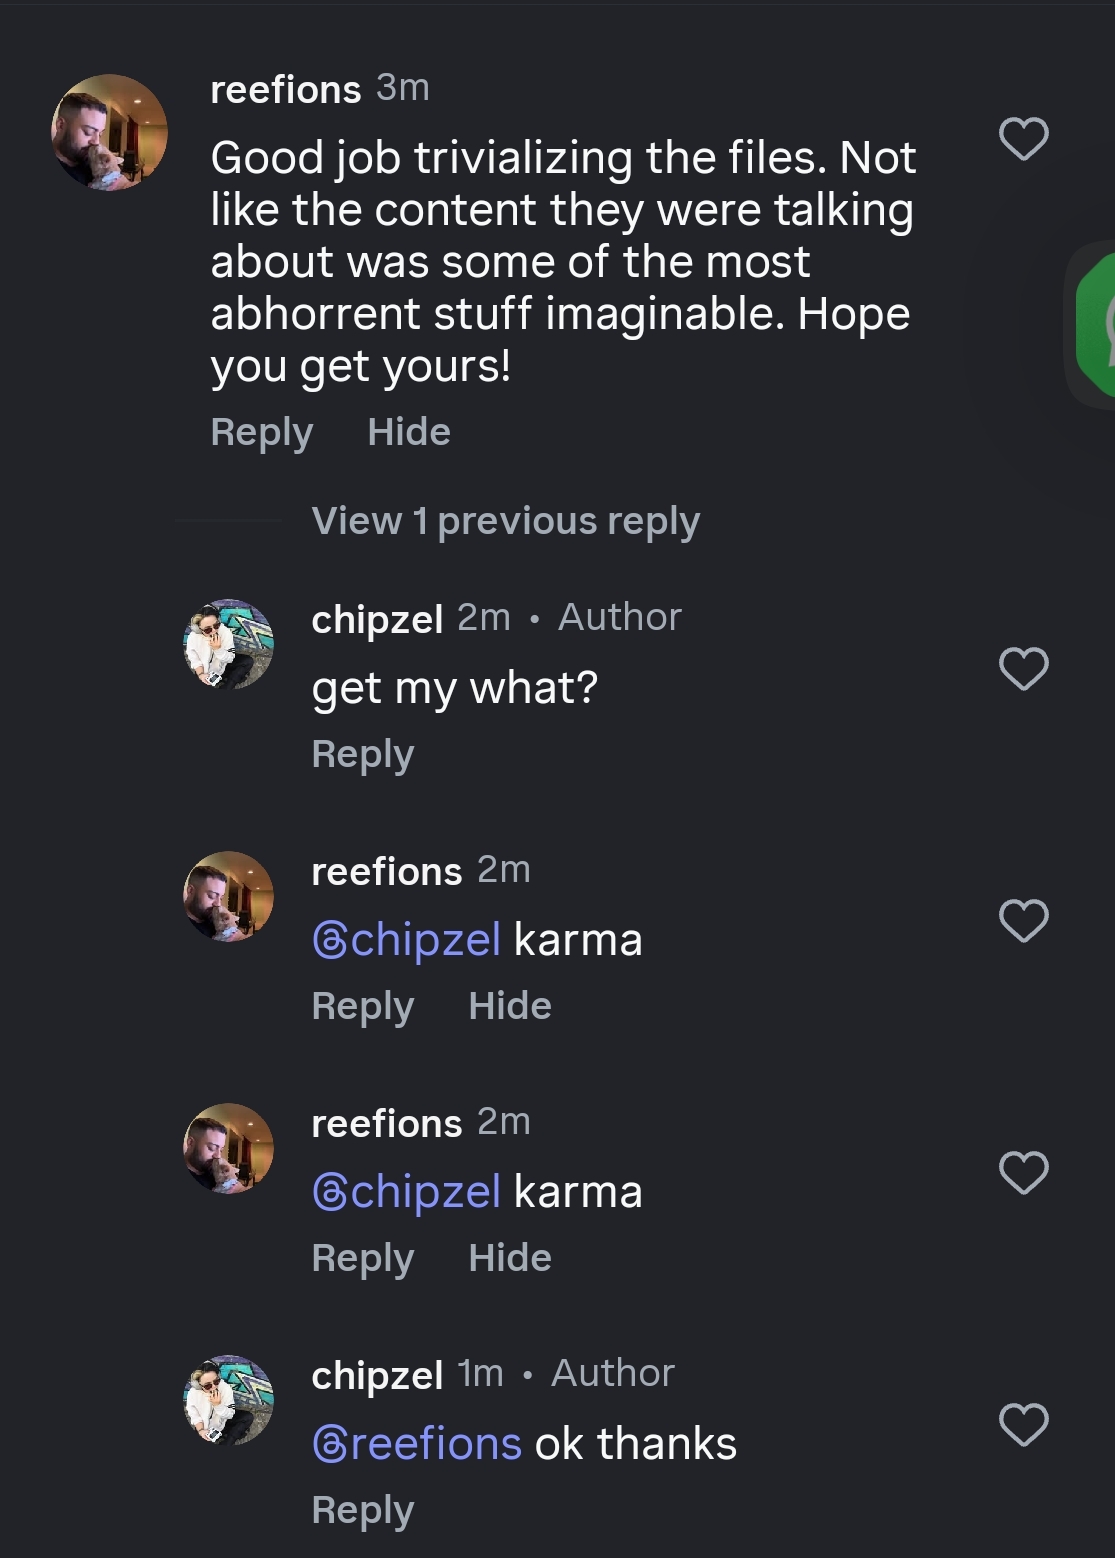1115x1558 pixels.
Task: Open reefions' avatar on the top comment
Action: point(109,132)
